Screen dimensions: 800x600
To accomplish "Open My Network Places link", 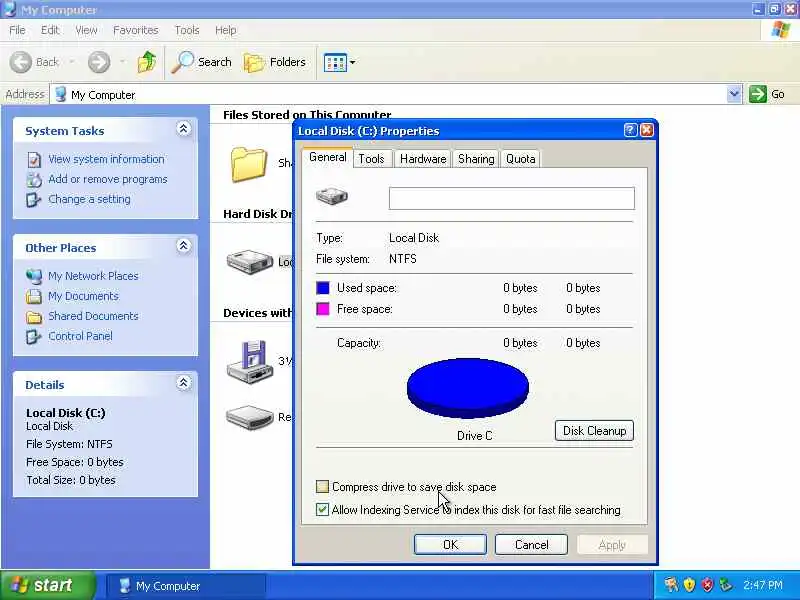I will pyautogui.click(x=93, y=276).
